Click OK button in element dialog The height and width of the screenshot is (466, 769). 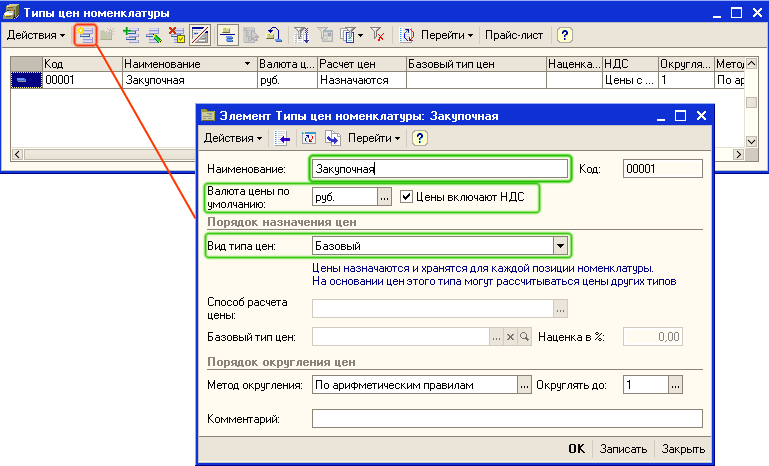click(x=576, y=449)
